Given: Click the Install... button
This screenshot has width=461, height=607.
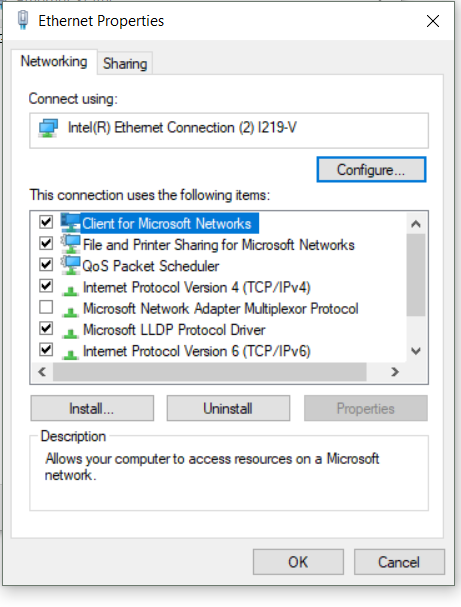Looking at the screenshot, I should tap(92, 408).
